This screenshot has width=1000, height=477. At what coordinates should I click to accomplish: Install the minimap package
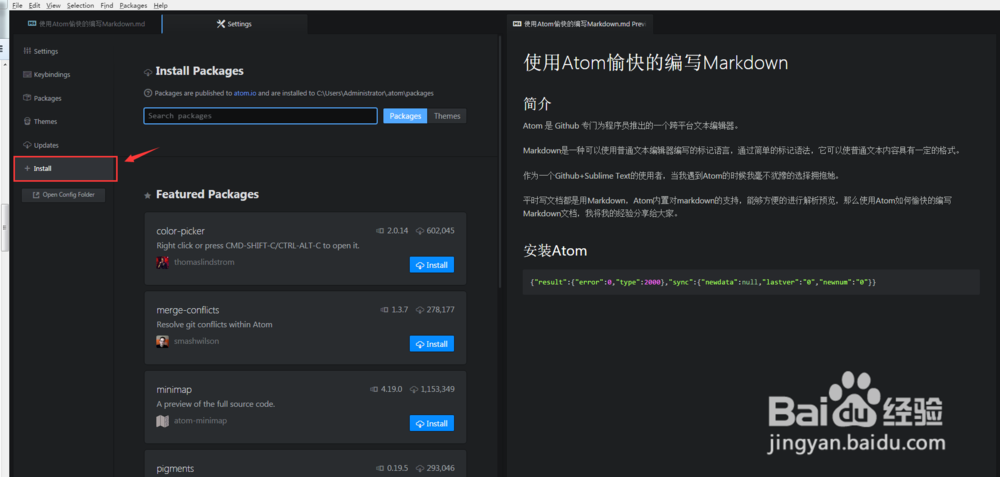click(x=432, y=423)
